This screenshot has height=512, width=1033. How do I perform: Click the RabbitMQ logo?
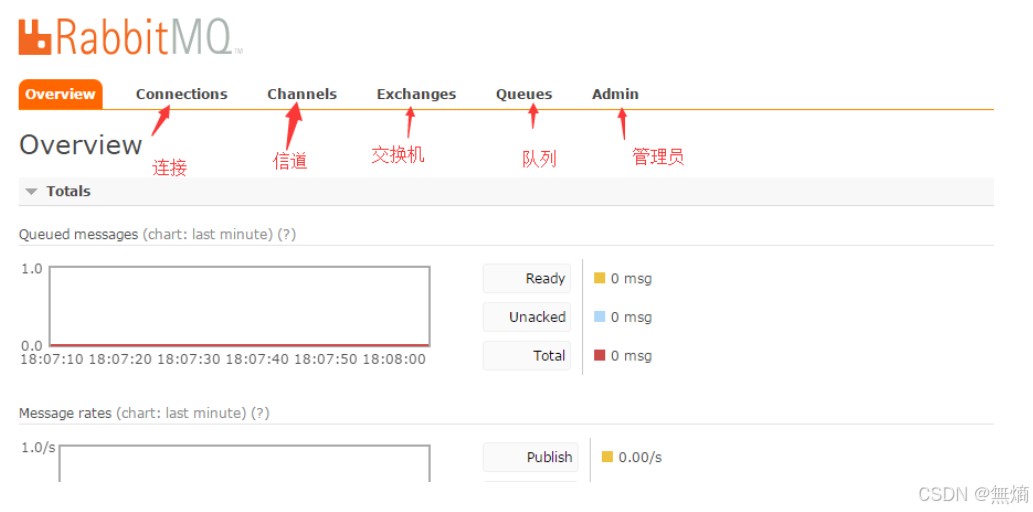130,38
